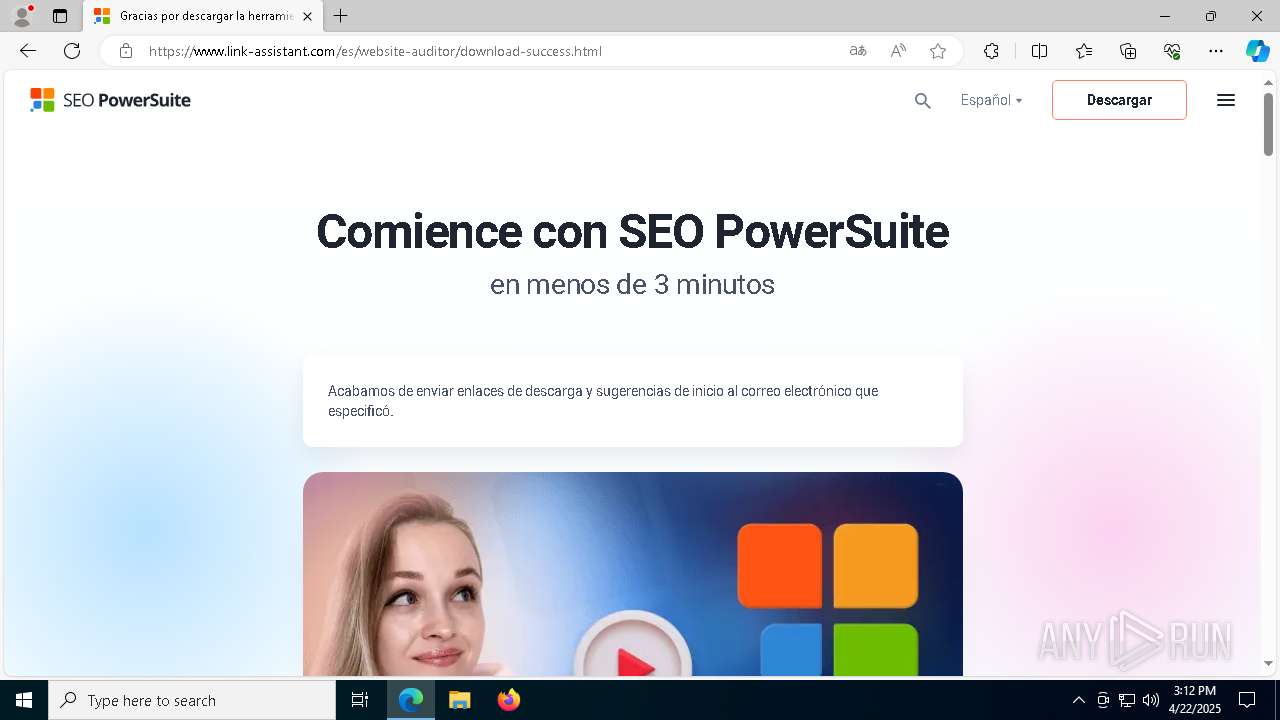Open the notification center icon
The width and height of the screenshot is (1280, 720).
[1247, 700]
